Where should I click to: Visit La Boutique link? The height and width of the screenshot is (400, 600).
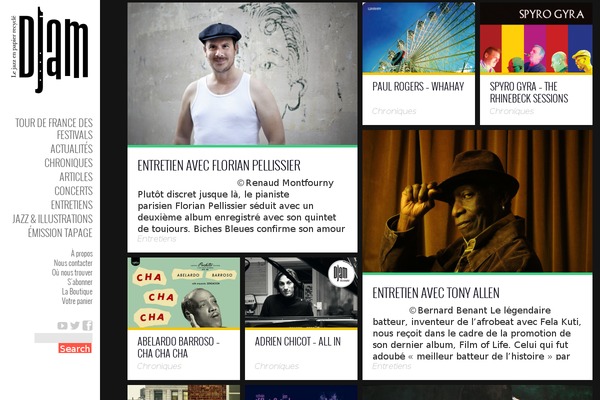click(77, 292)
